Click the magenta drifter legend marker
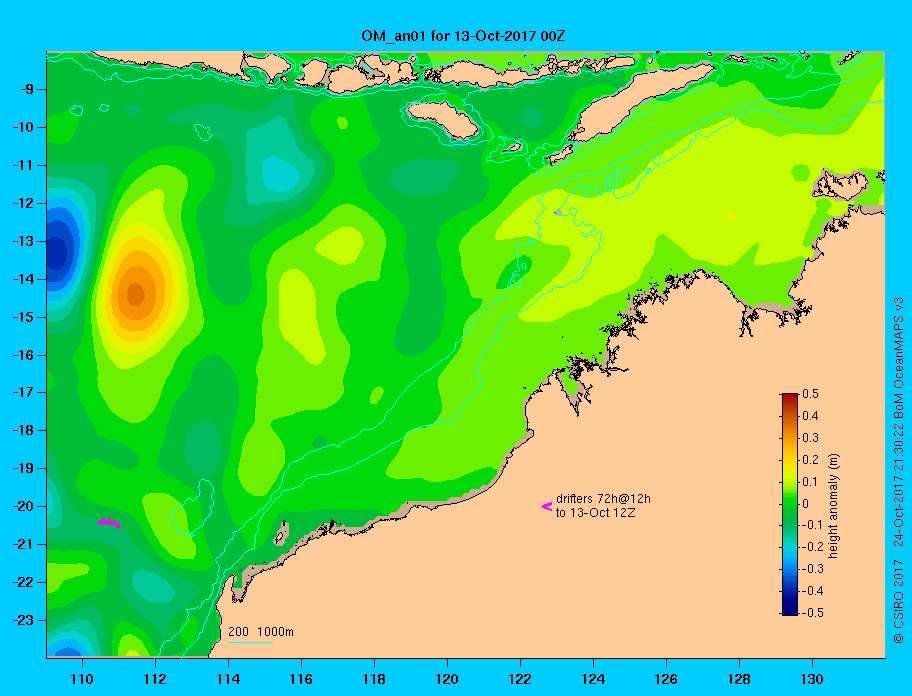 [x=547, y=506]
